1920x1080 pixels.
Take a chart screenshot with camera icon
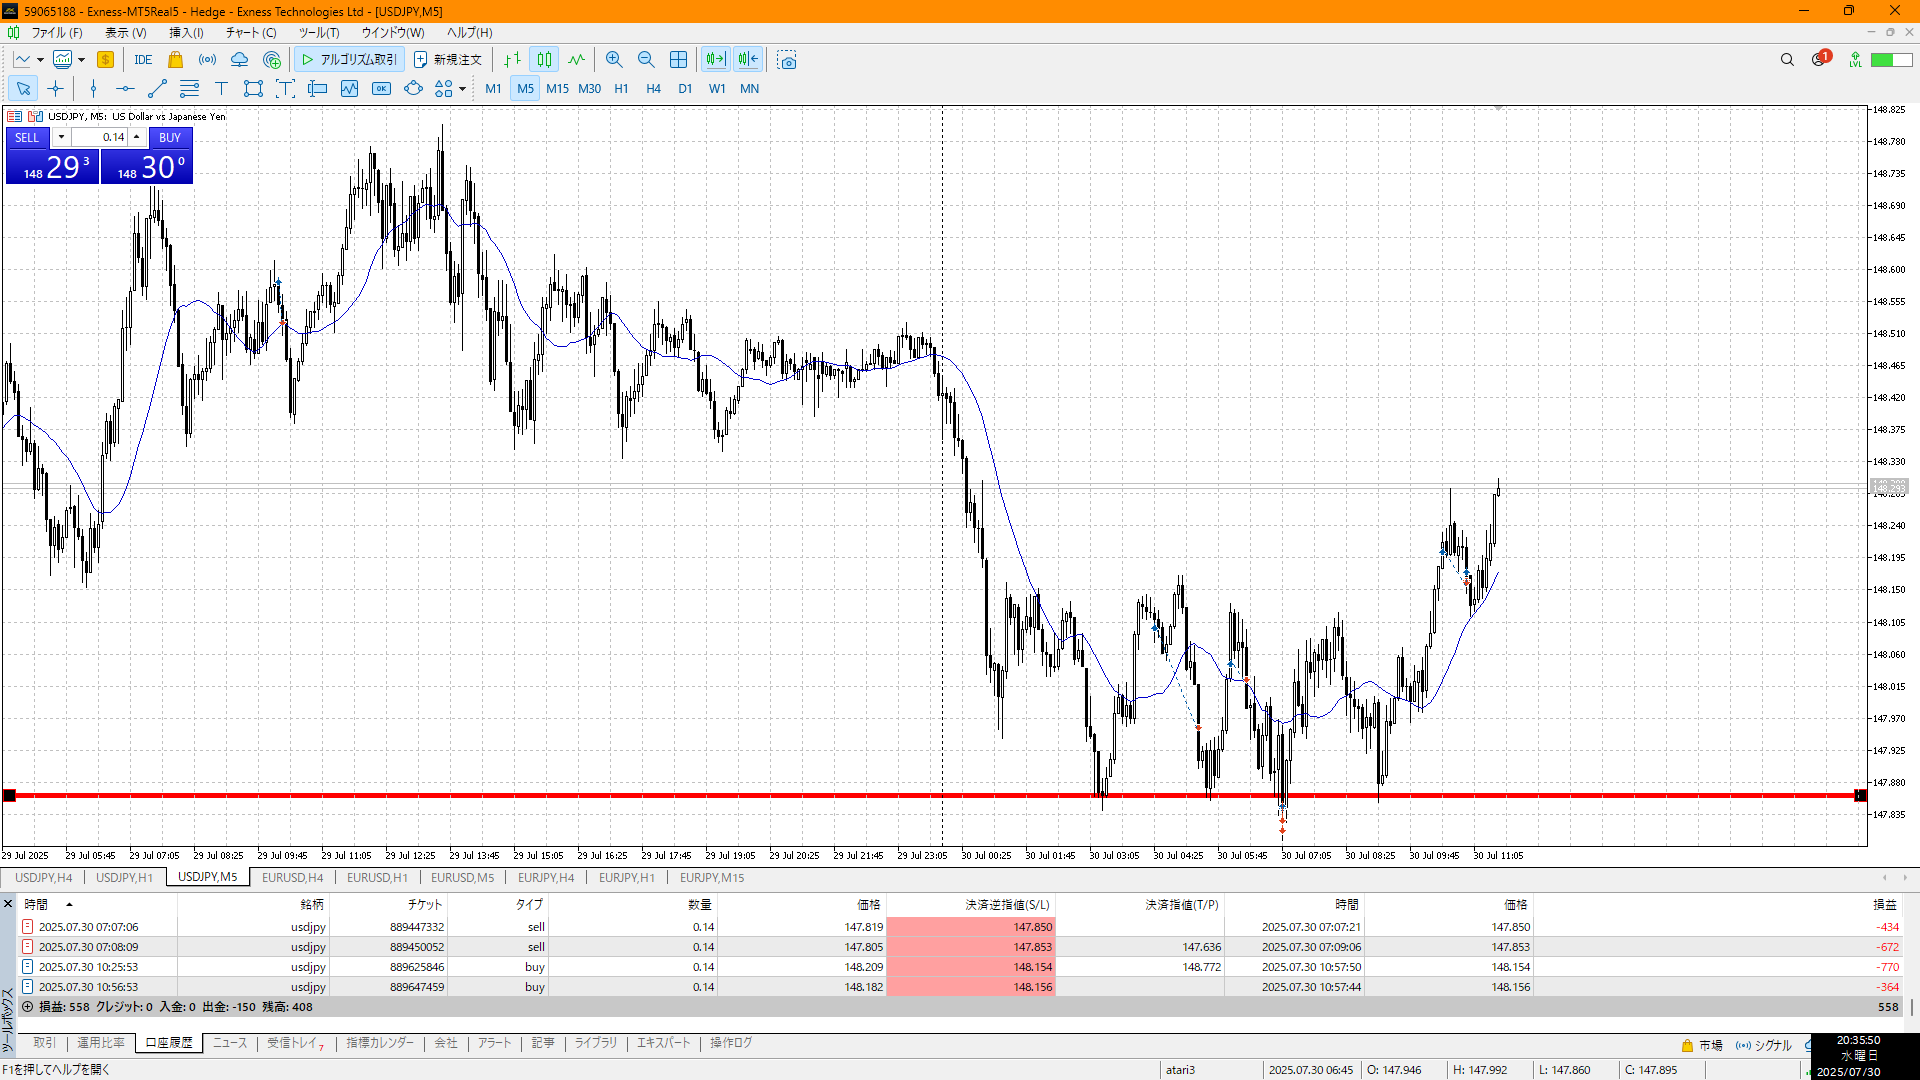click(787, 60)
